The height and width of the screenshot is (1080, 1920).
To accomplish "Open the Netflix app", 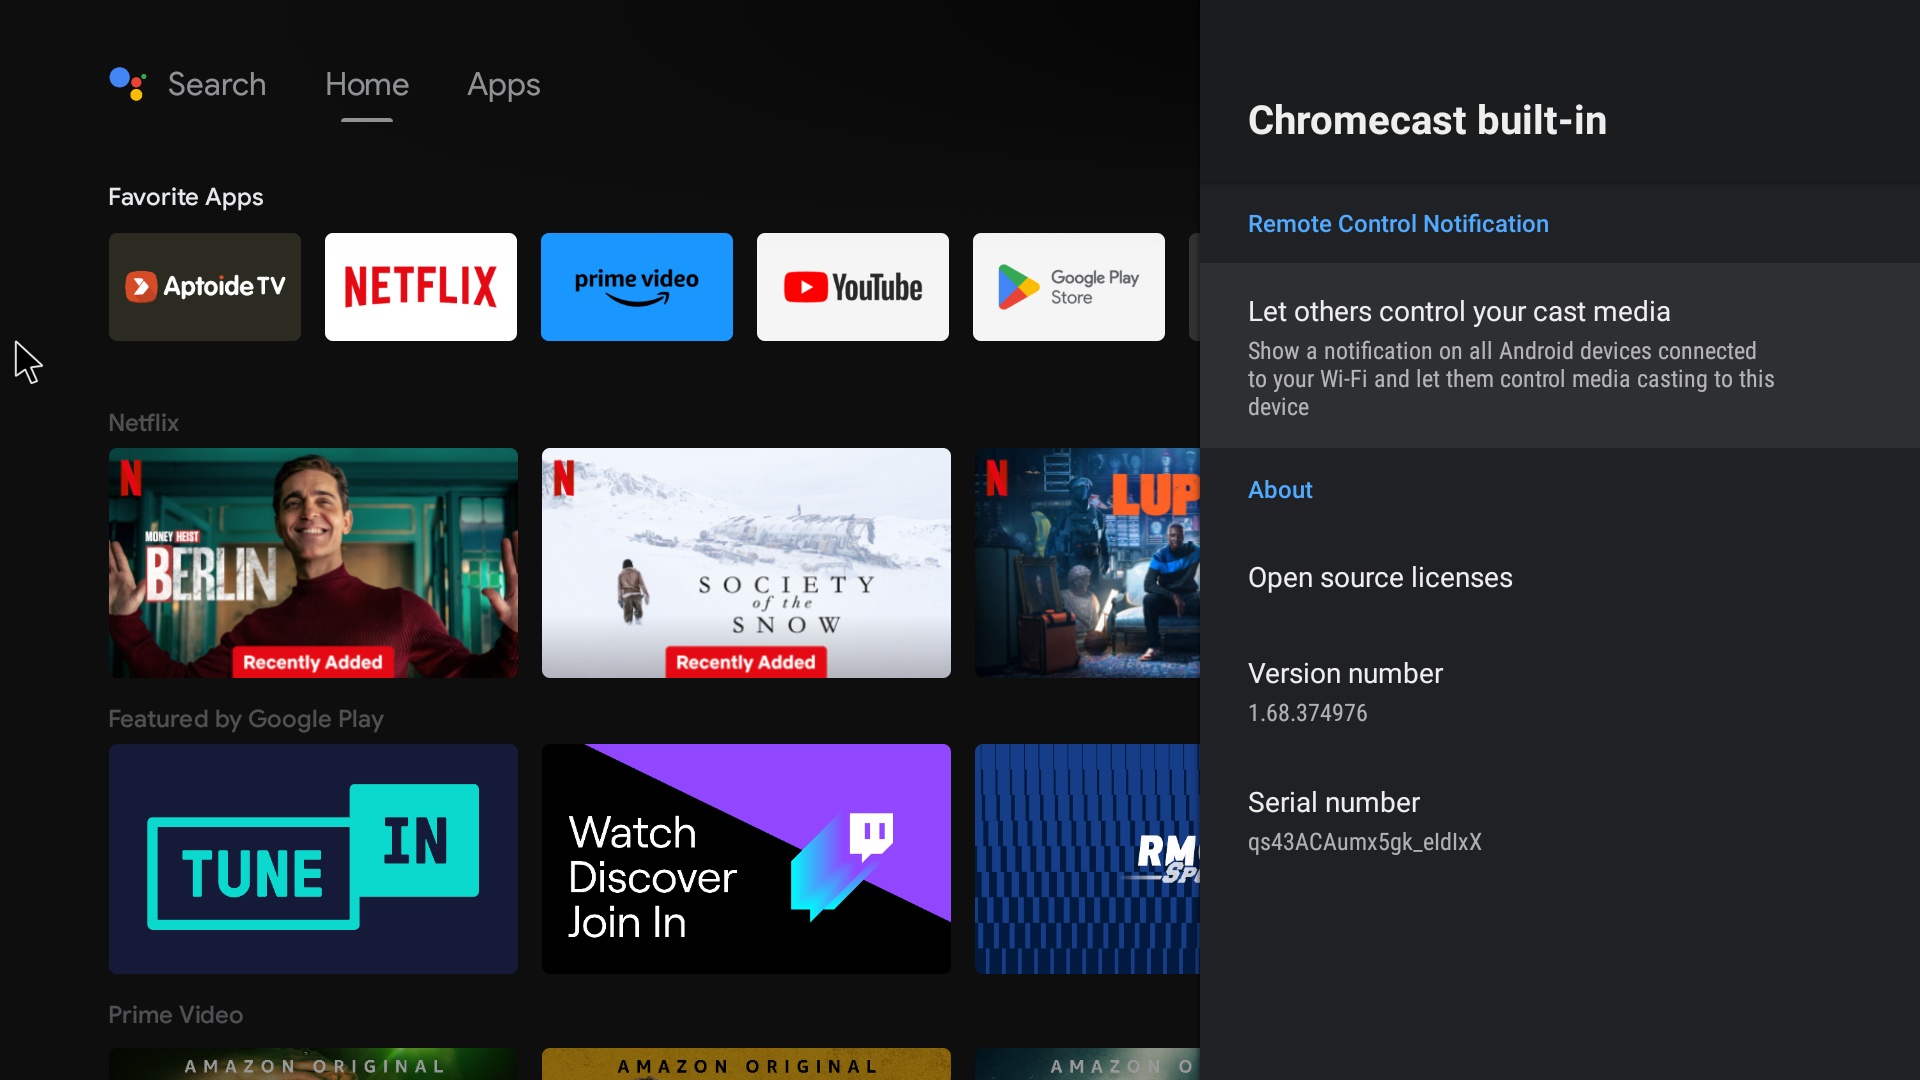I will pyautogui.click(x=421, y=285).
